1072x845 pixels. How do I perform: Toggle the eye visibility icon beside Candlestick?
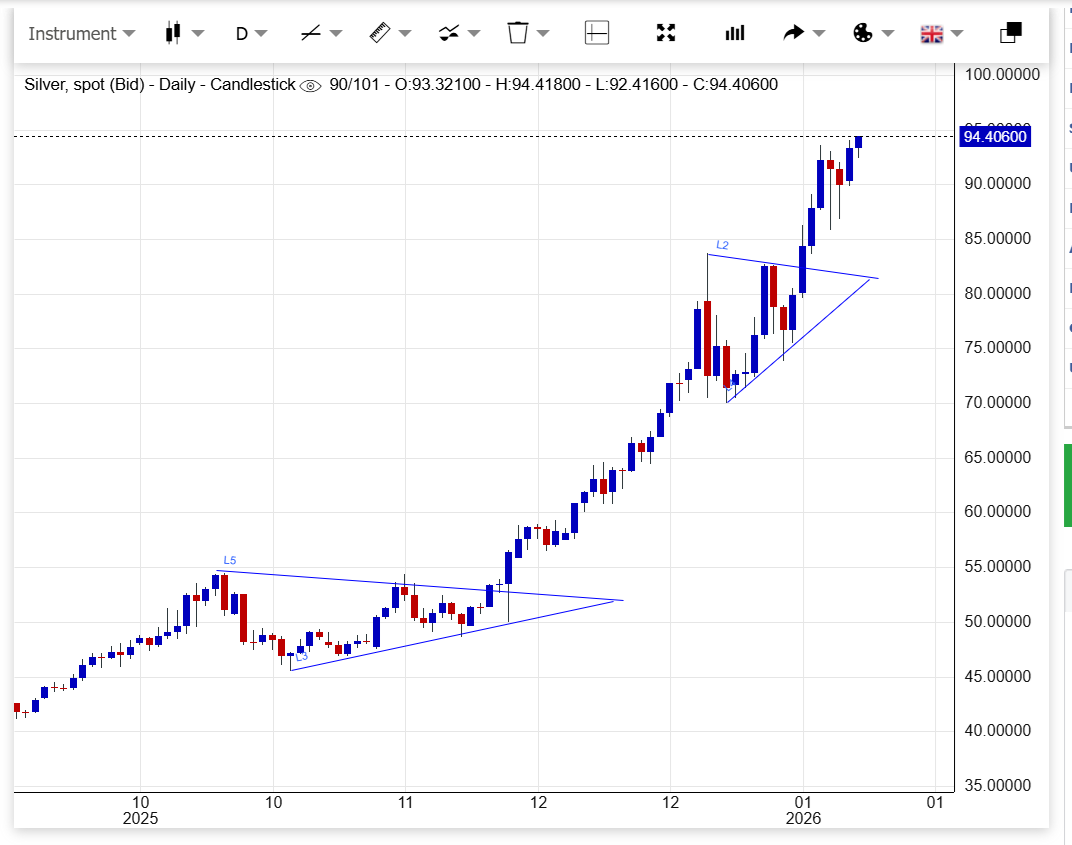point(311,85)
